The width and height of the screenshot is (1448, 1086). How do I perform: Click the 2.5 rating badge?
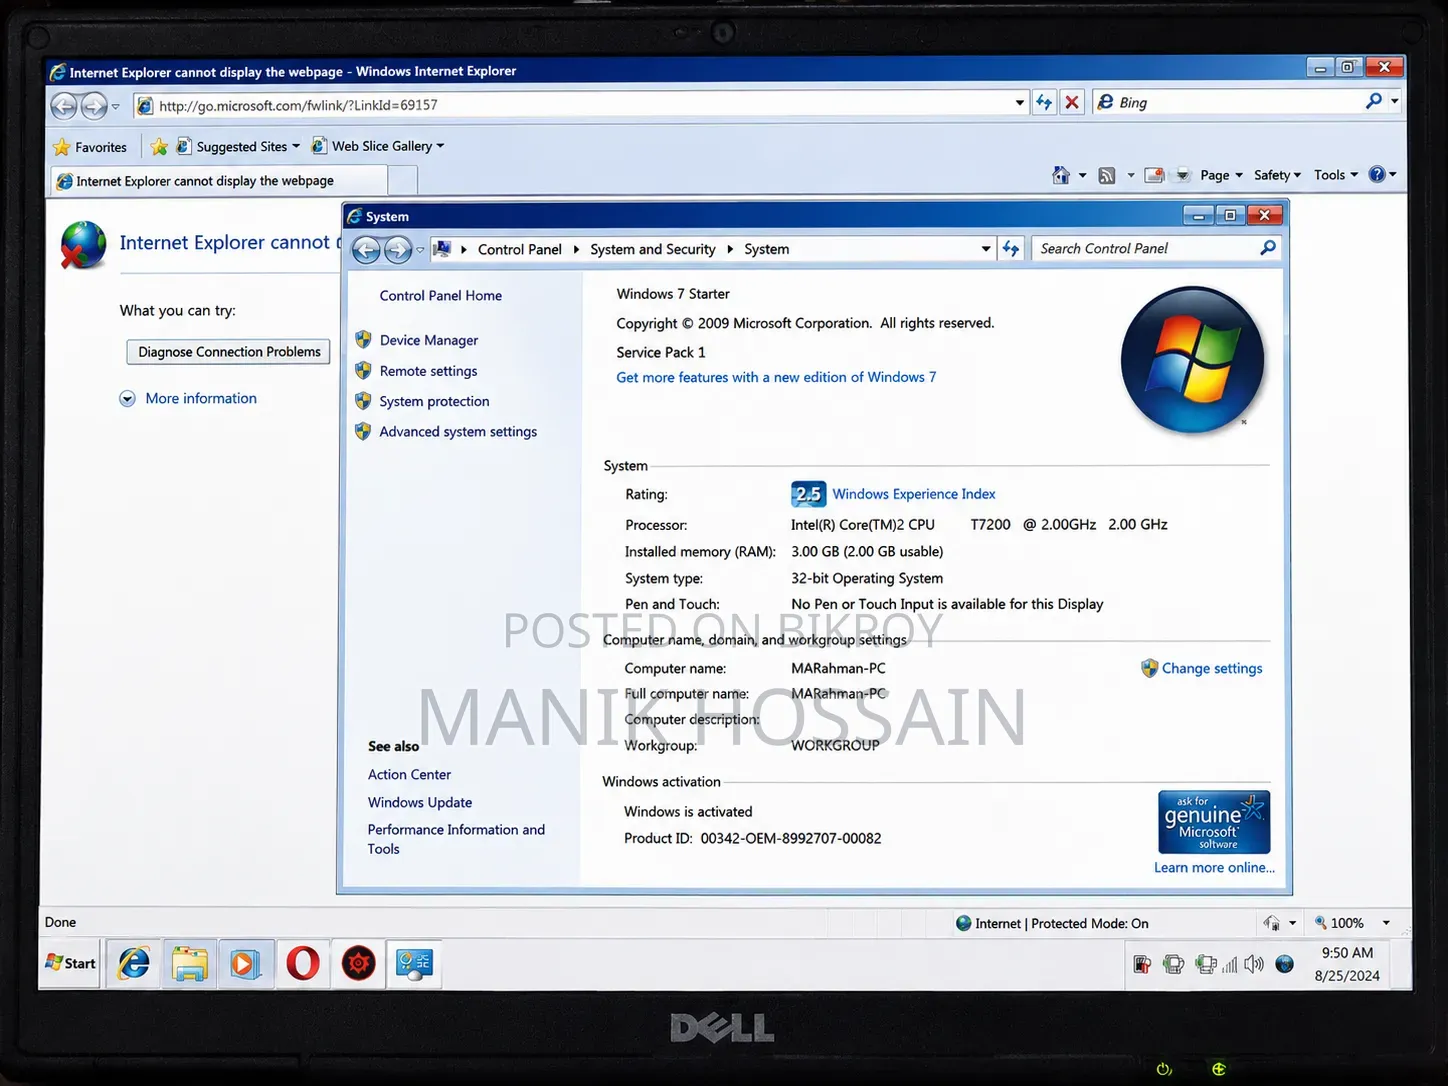pos(808,494)
